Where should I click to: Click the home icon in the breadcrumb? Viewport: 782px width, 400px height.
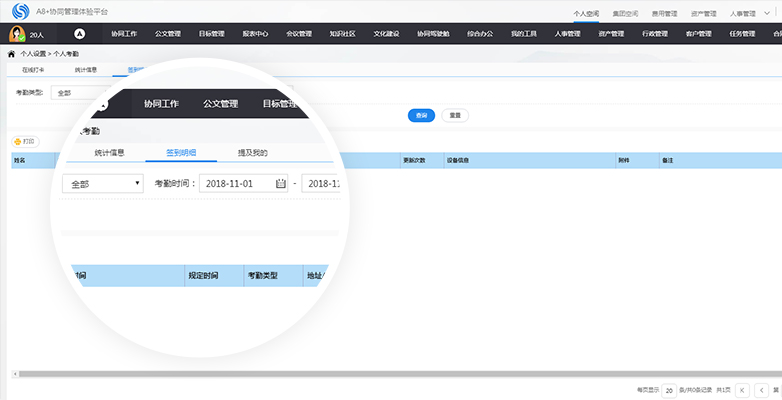11,53
